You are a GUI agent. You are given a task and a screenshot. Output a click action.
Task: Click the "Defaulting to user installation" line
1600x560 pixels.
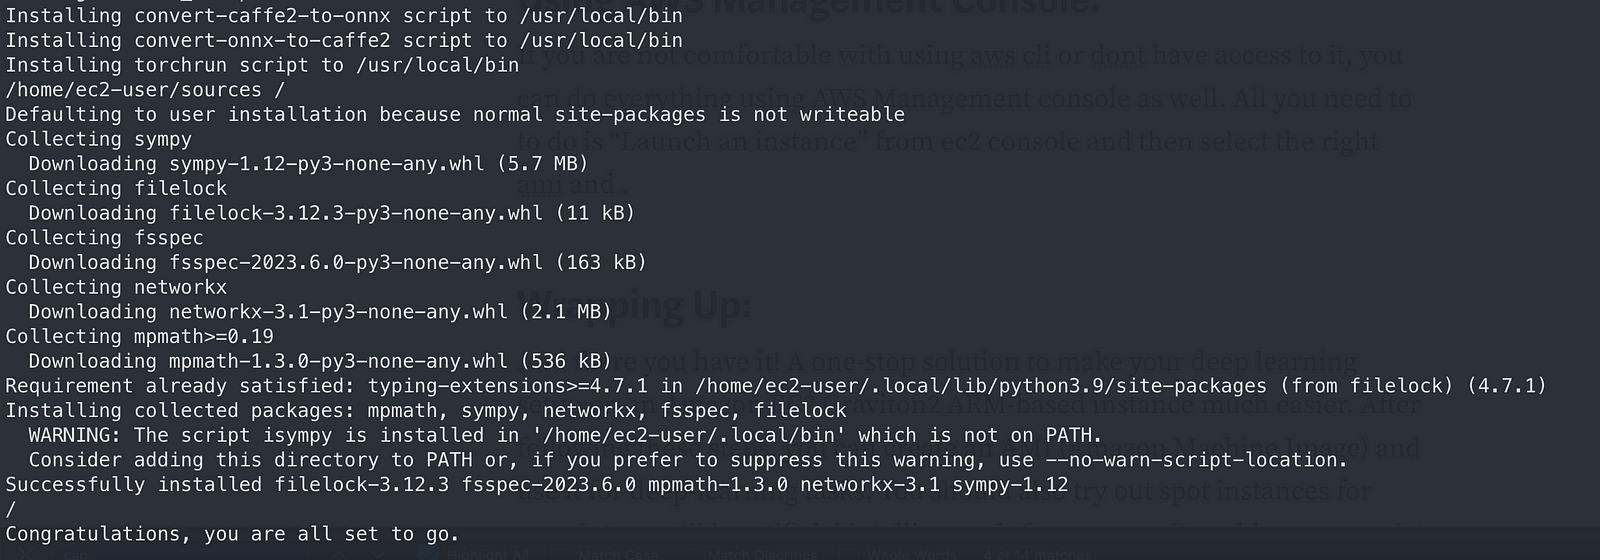tap(455, 114)
